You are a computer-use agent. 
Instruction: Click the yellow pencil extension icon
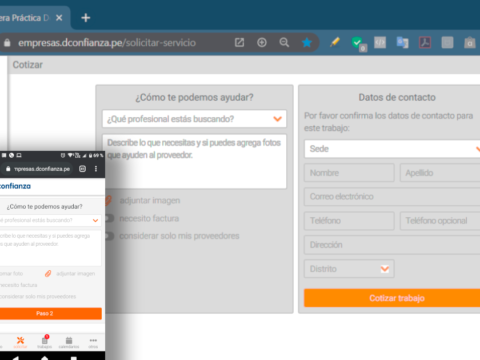[335, 42]
